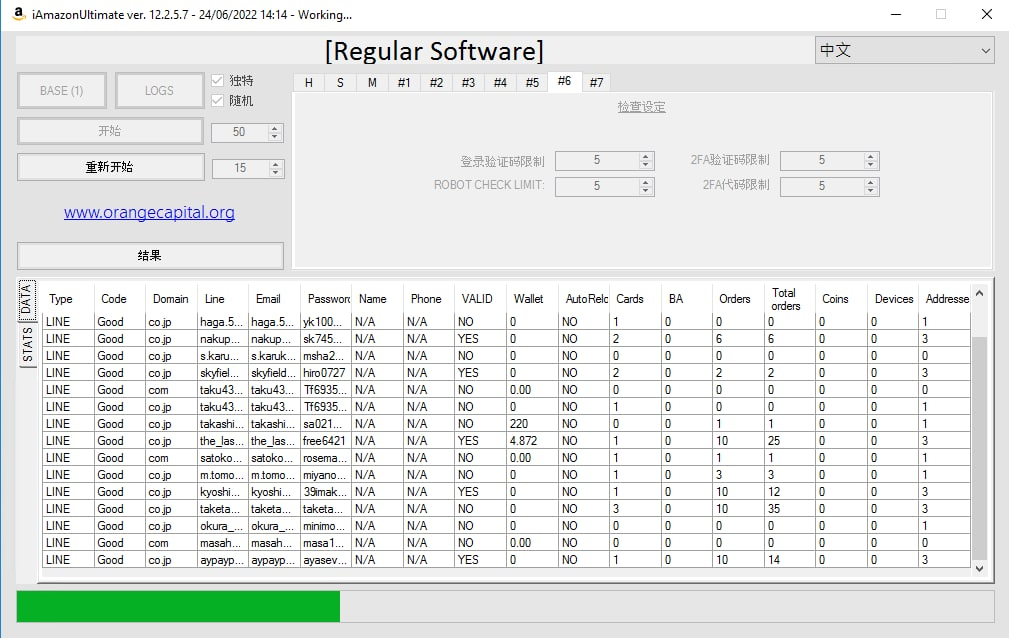Switch to the #3 settings tab
The height and width of the screenshot is (638, 1009).
[468, 82]
